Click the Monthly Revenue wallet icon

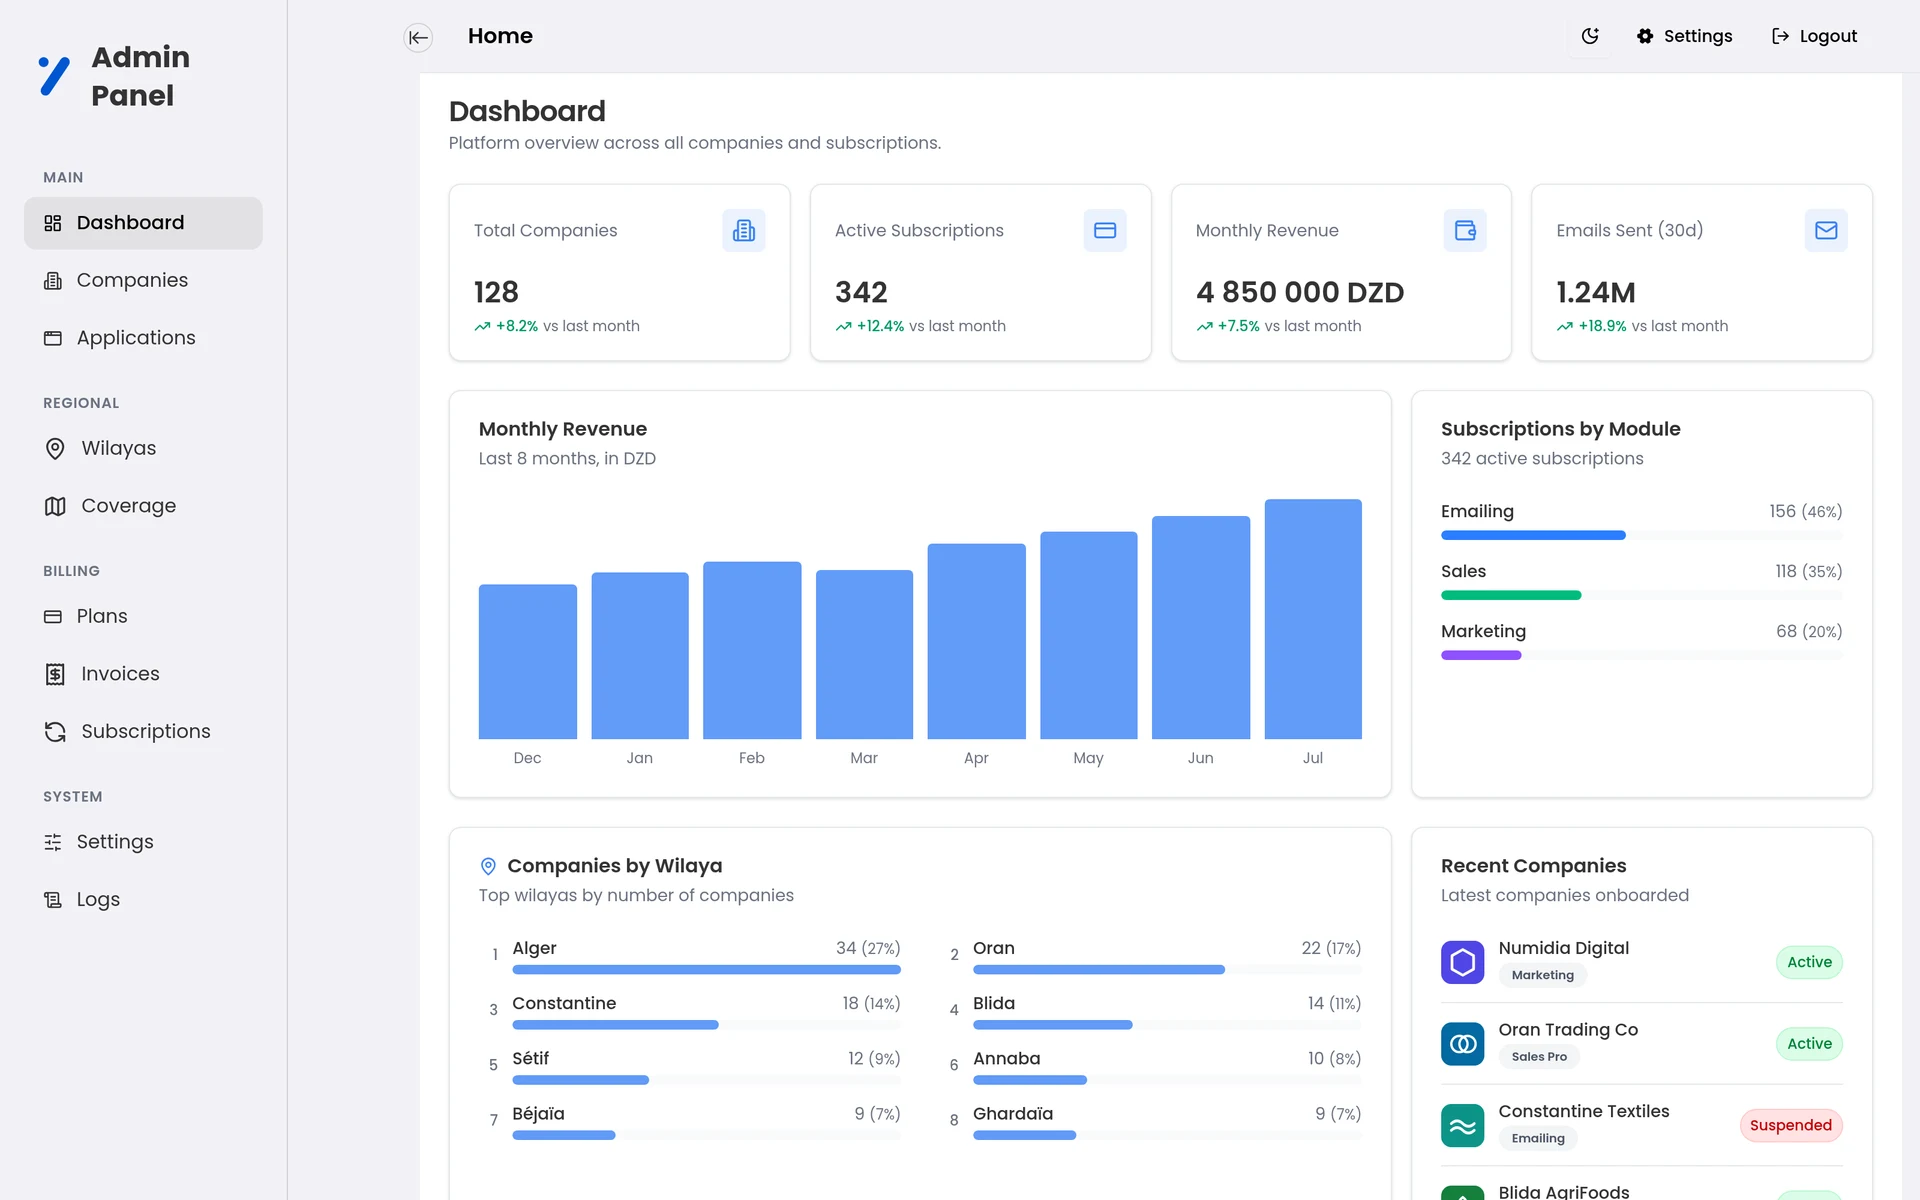pos(1465,230)
